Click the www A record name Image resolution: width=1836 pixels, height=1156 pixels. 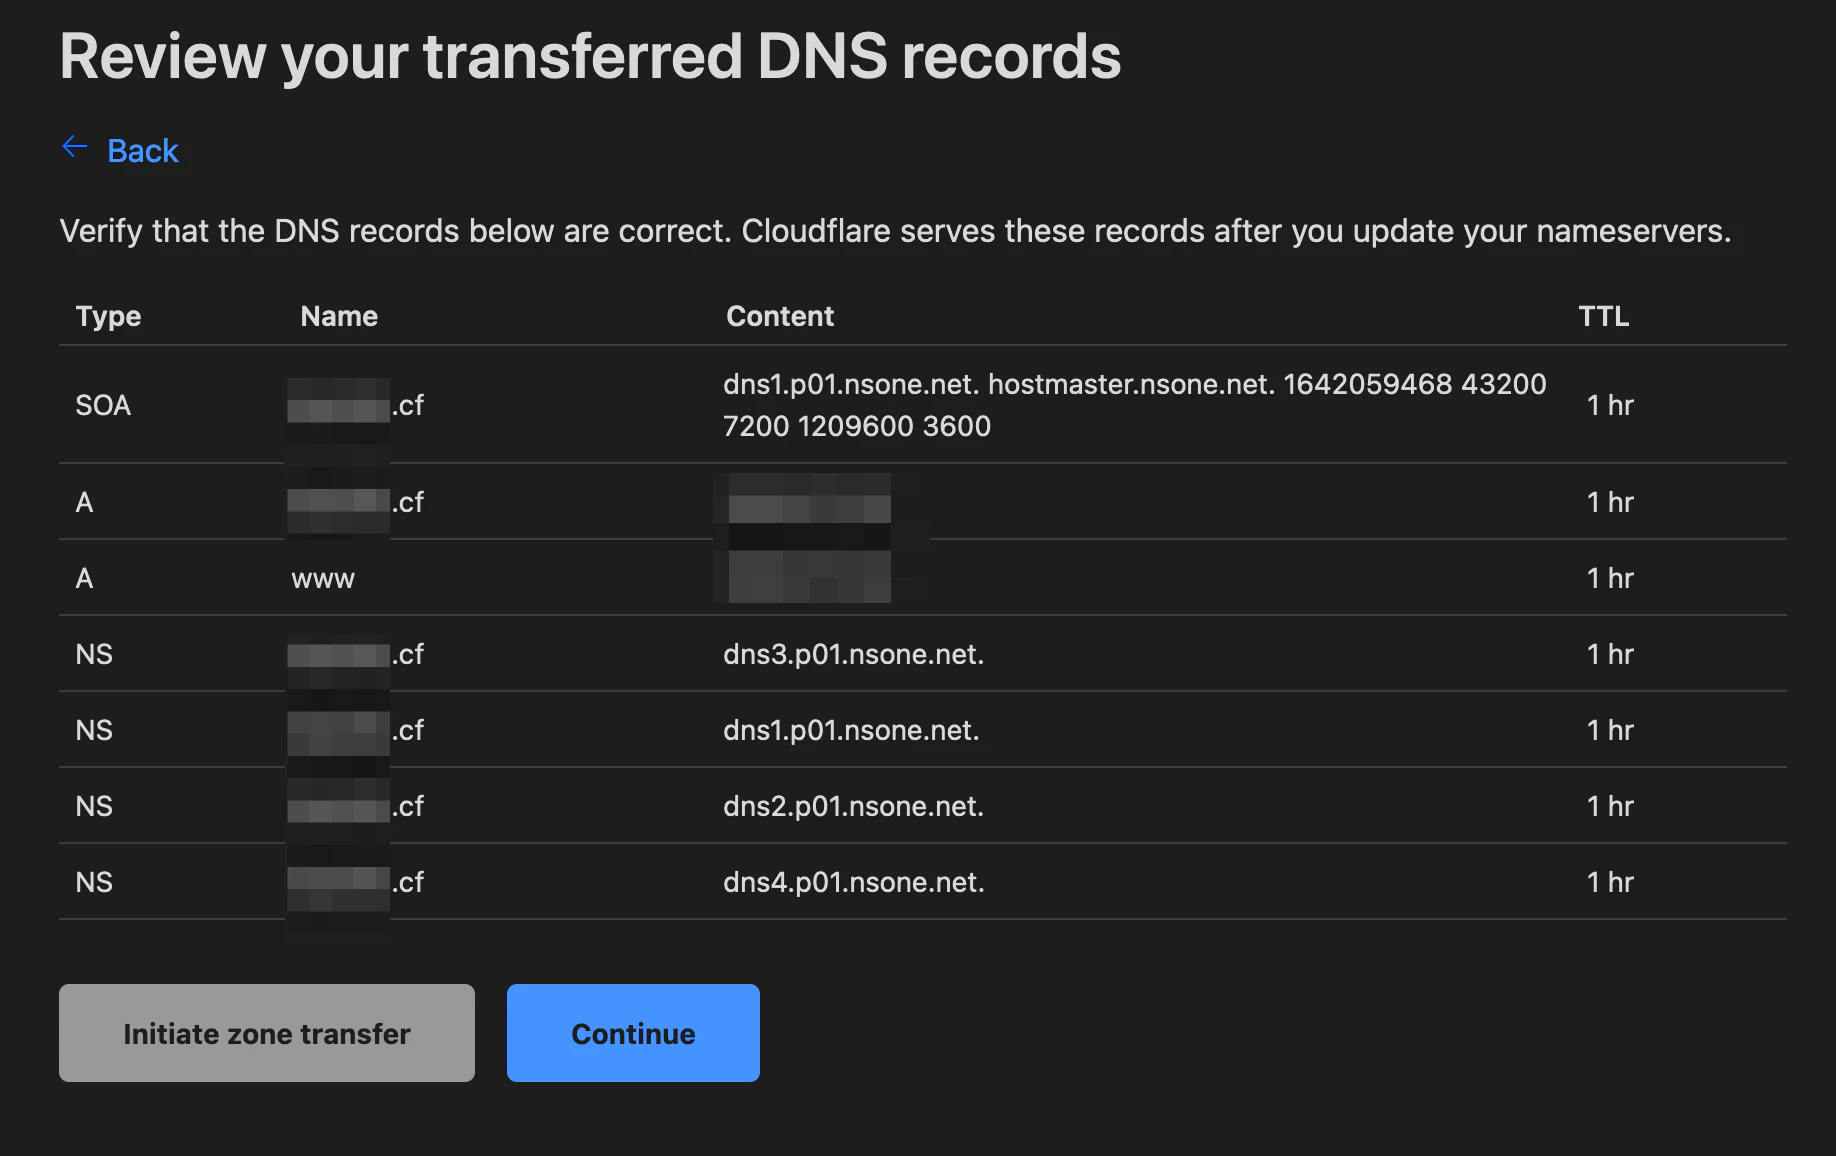click(x=323, y=579)
